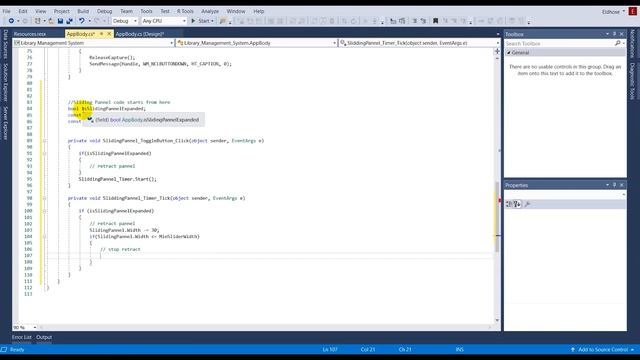Click the SliddingPannel_Timer.Start(); code line

(x=118, y=179)
